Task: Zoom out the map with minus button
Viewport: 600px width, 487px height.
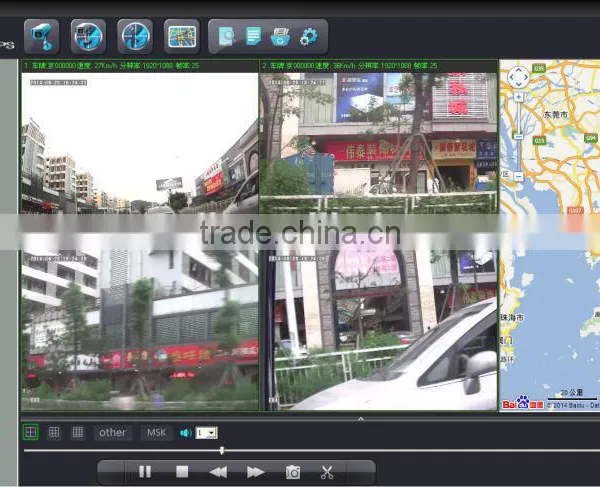Action: click(518, 176)
